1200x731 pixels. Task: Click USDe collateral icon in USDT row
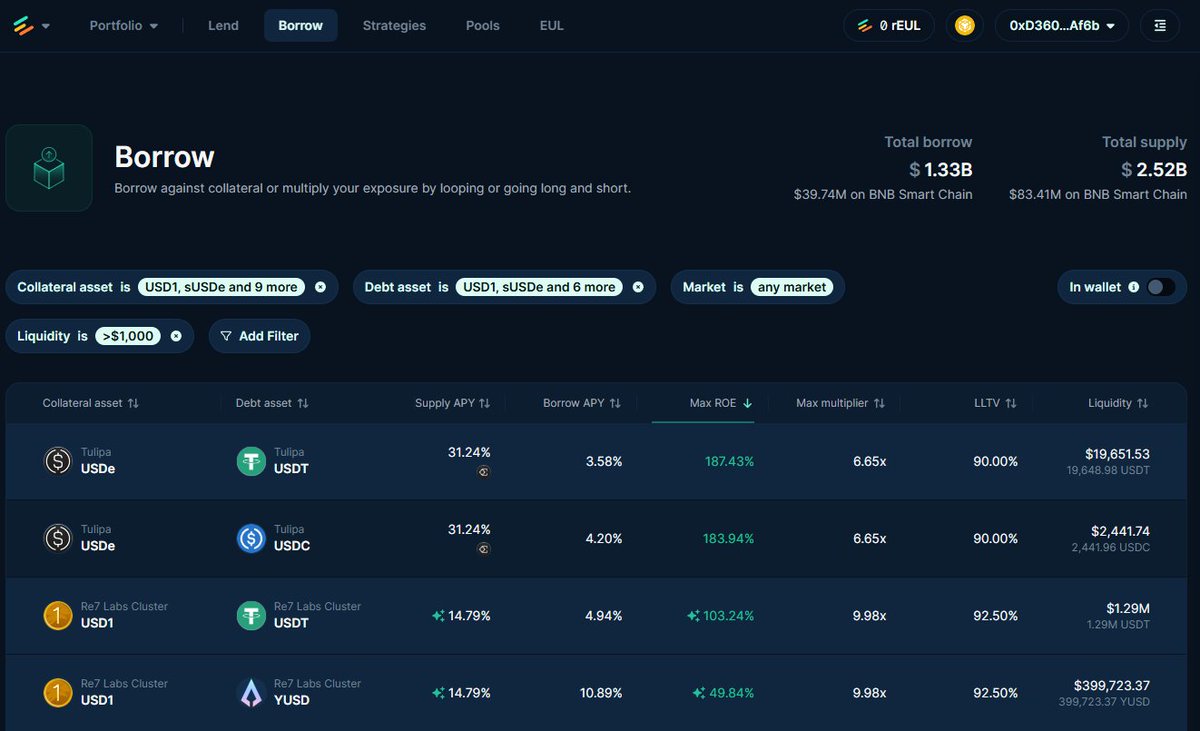coord(58,460)
